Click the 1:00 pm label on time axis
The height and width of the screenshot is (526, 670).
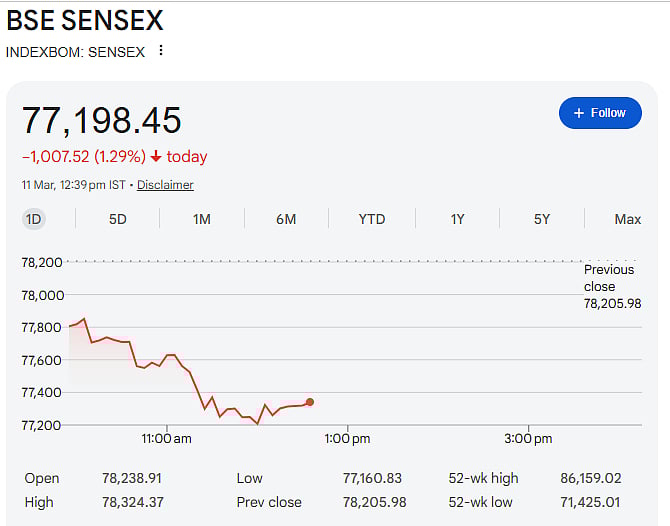tap(348, 439)
